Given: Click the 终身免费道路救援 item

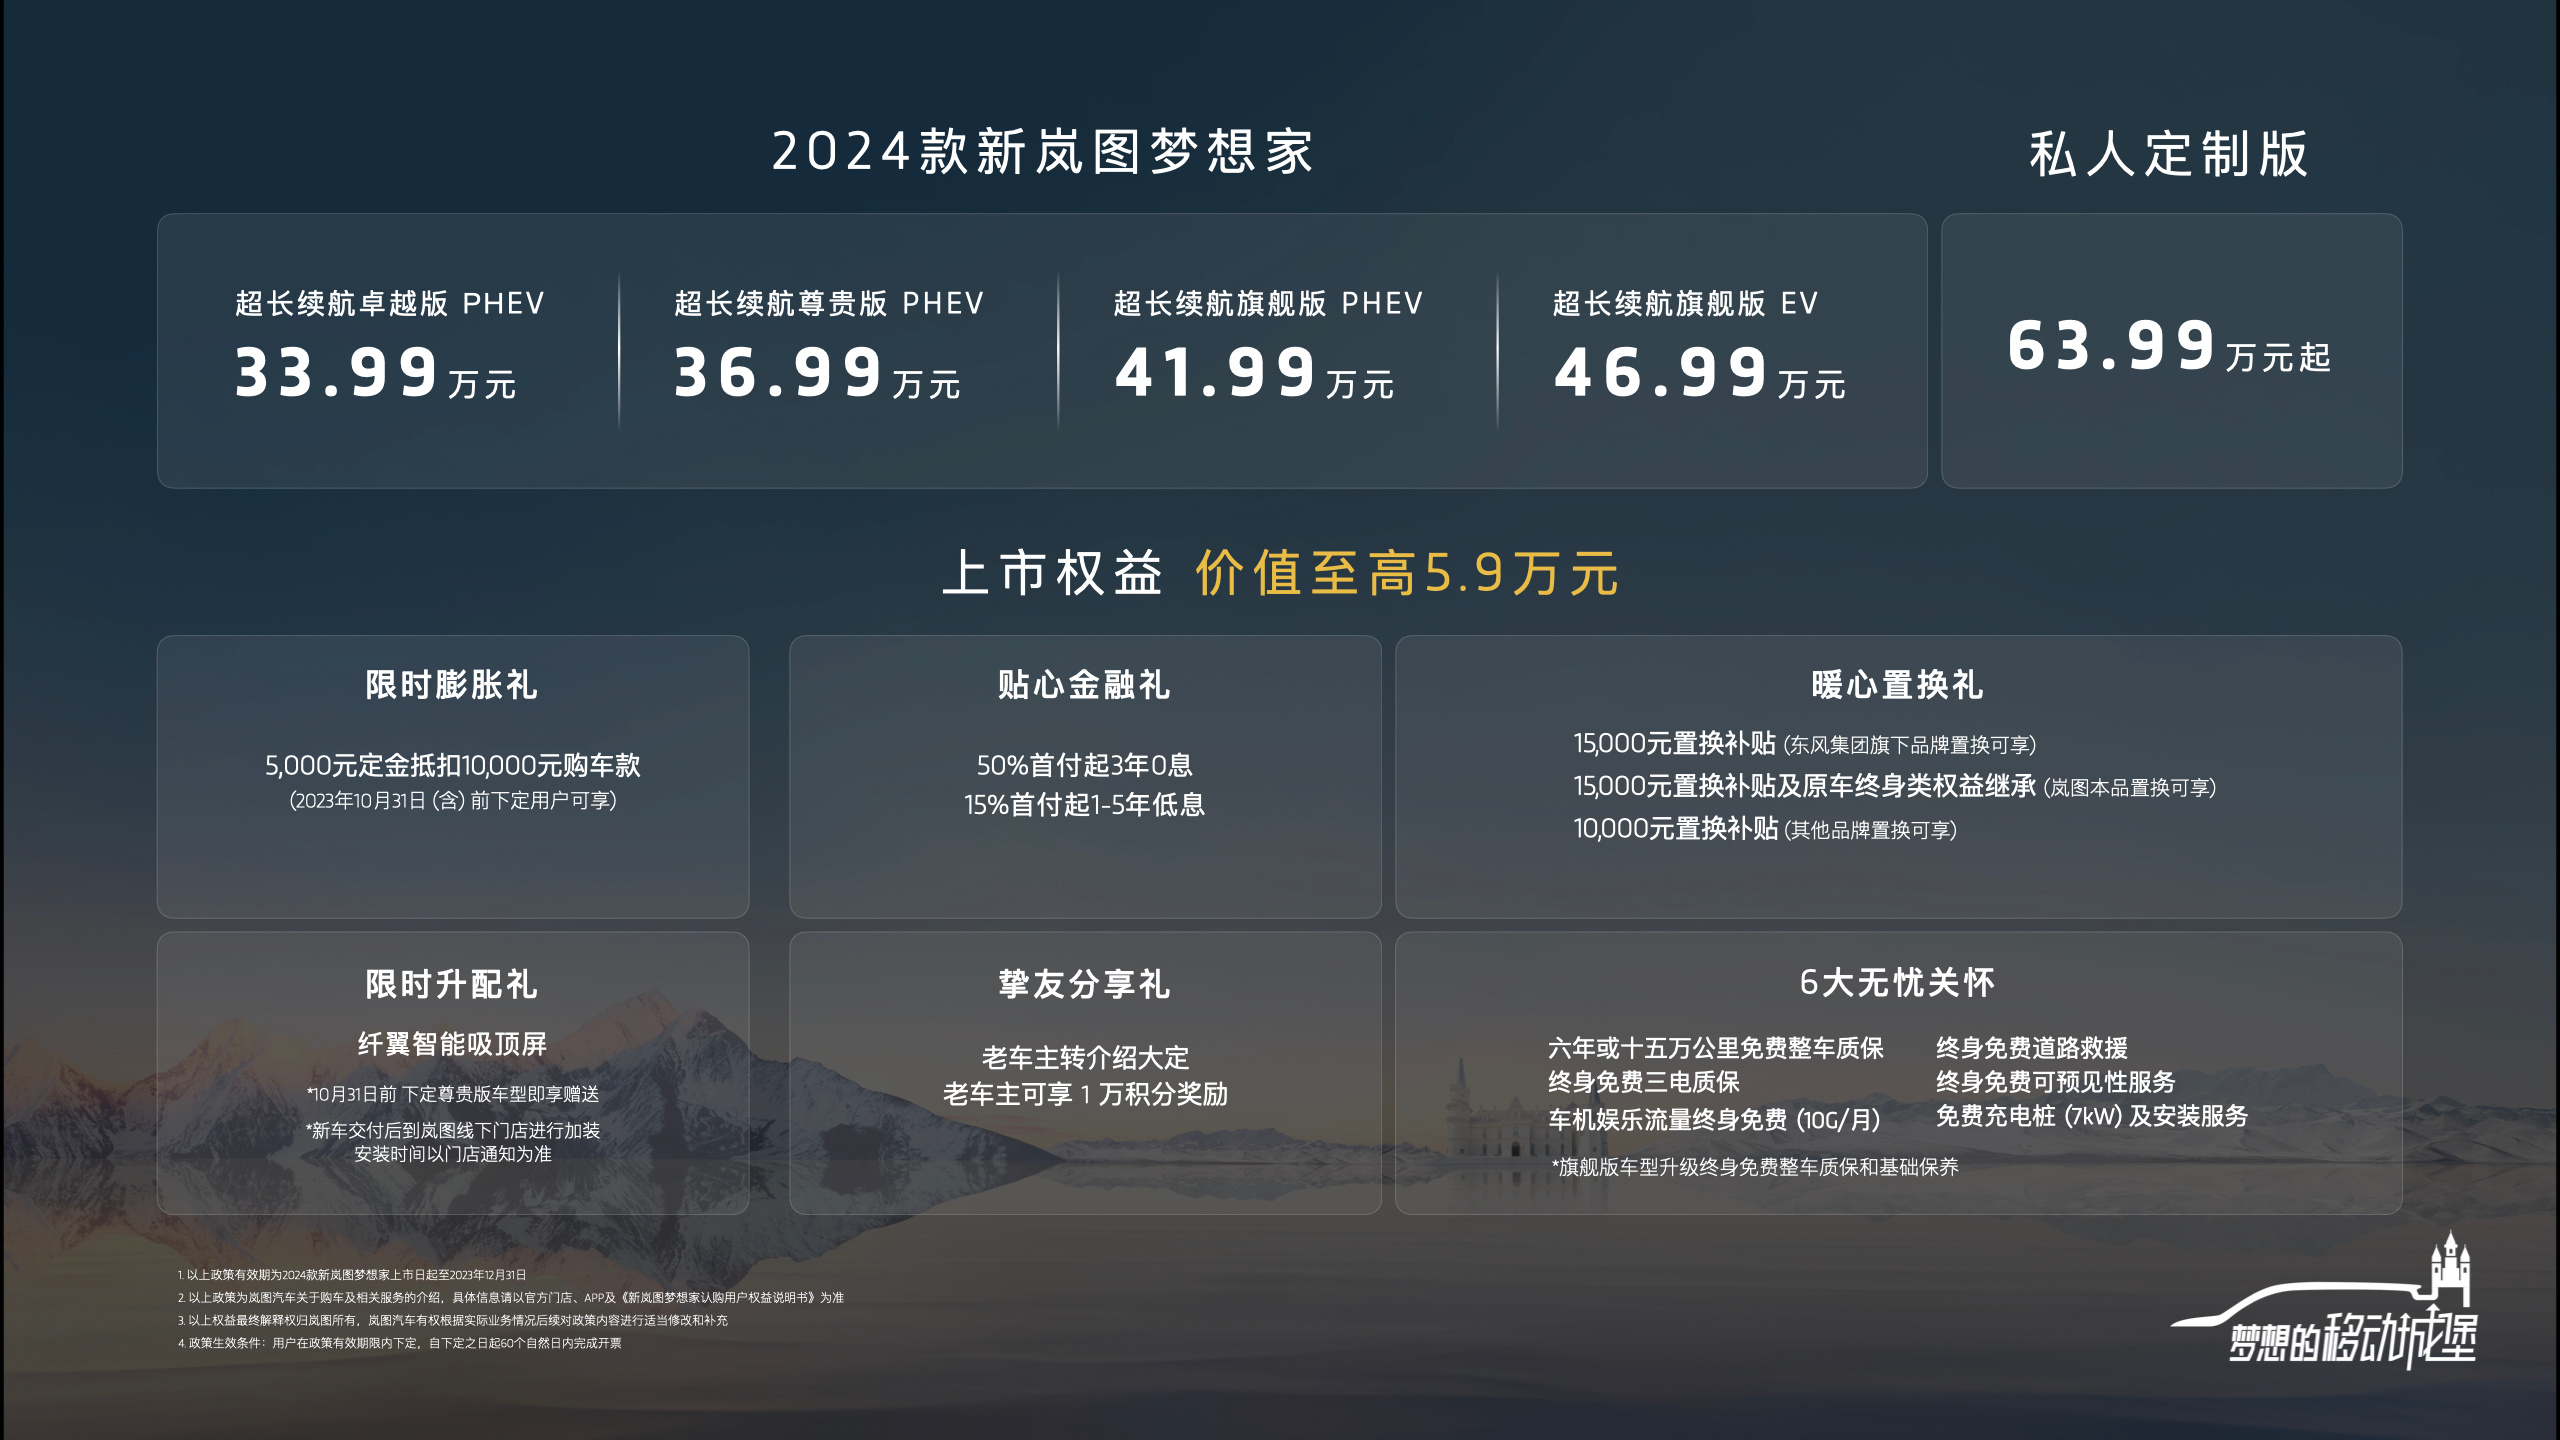Looking at the screenshot, I should tap(2032, 1048).
